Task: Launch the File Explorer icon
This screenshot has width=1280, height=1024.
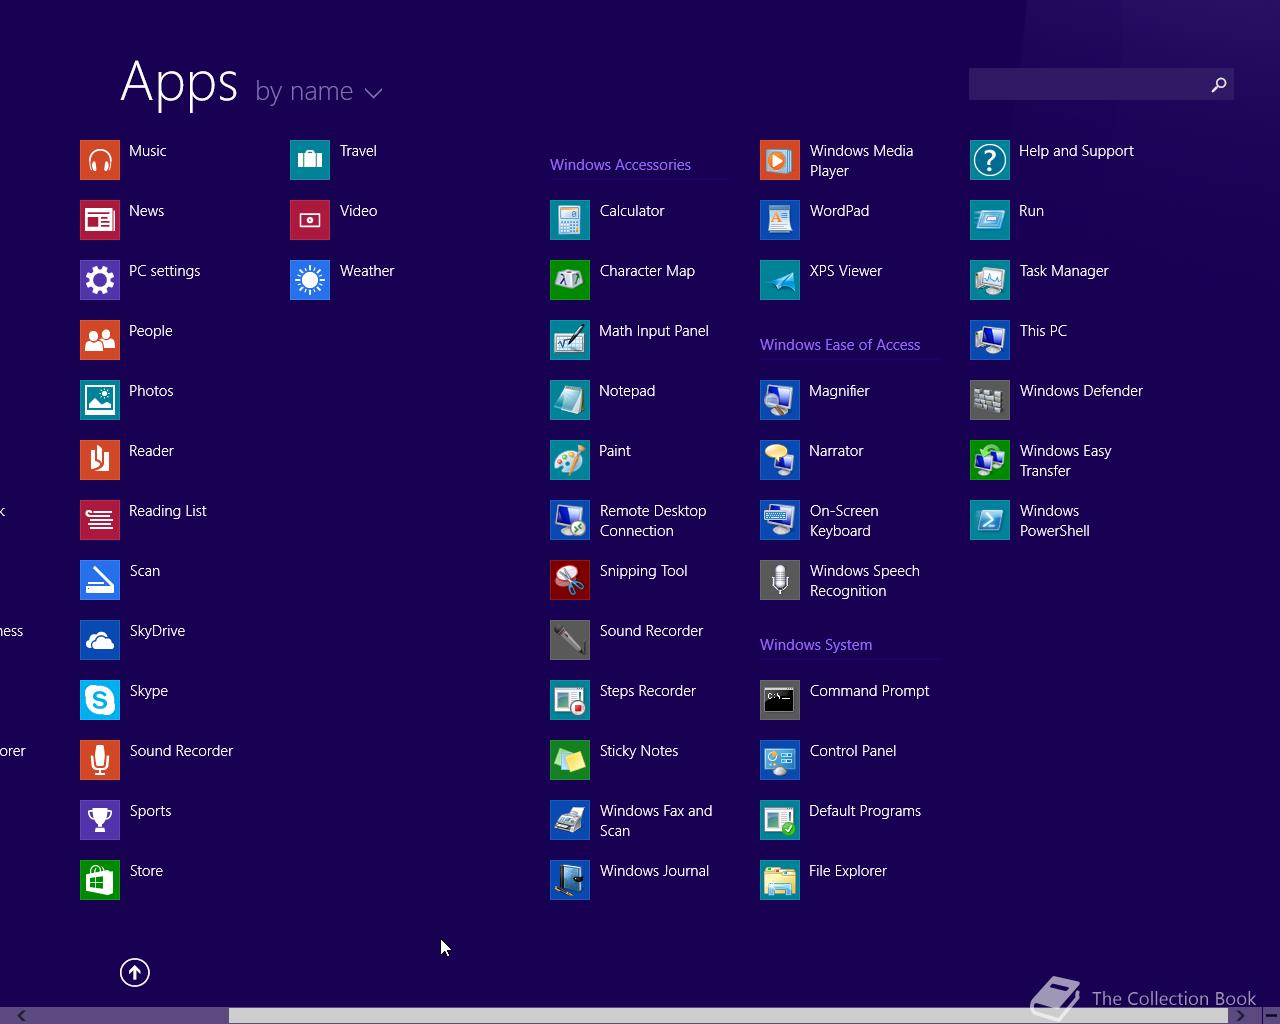Action: pos(780,880)
